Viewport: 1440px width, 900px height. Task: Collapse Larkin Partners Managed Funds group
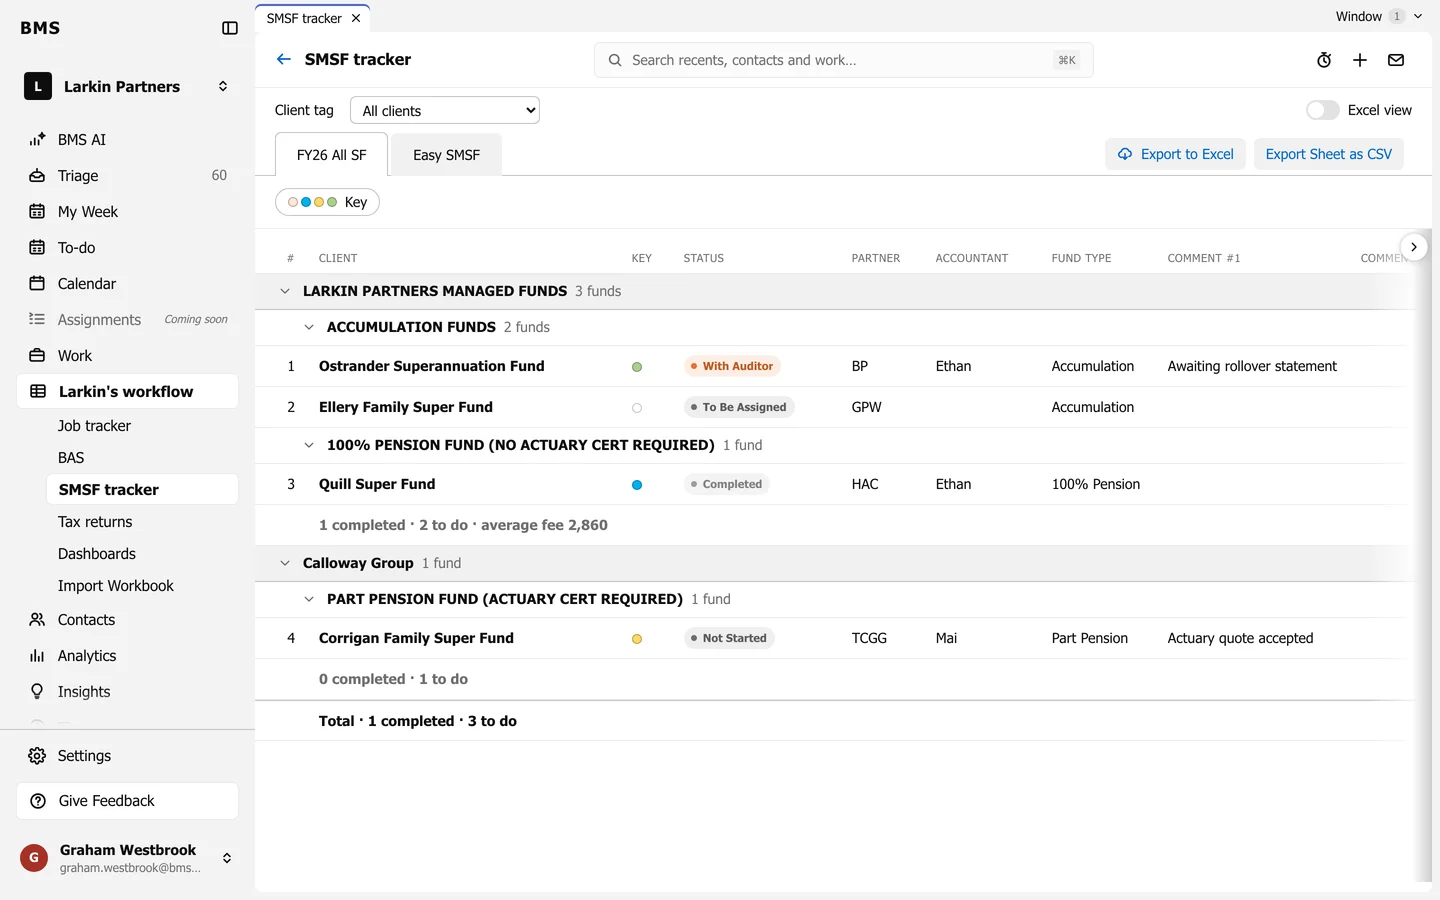(285, 291)
